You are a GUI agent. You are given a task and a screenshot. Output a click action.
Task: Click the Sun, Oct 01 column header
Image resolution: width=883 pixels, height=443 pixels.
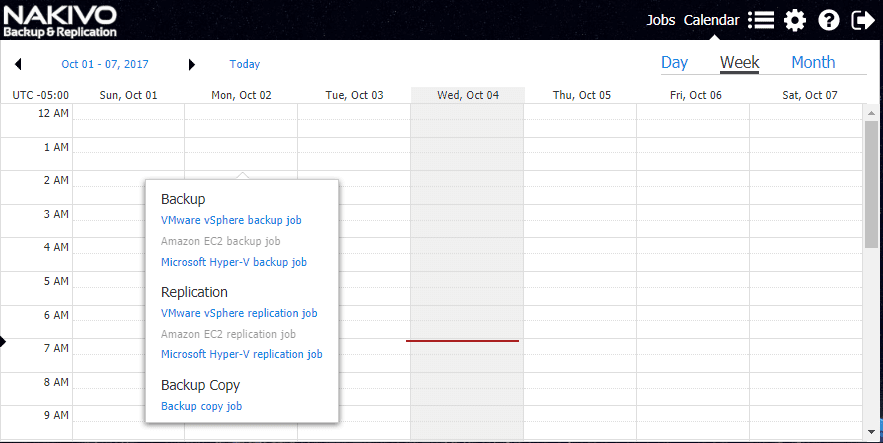pyautogui.click(x=128, y=95)
